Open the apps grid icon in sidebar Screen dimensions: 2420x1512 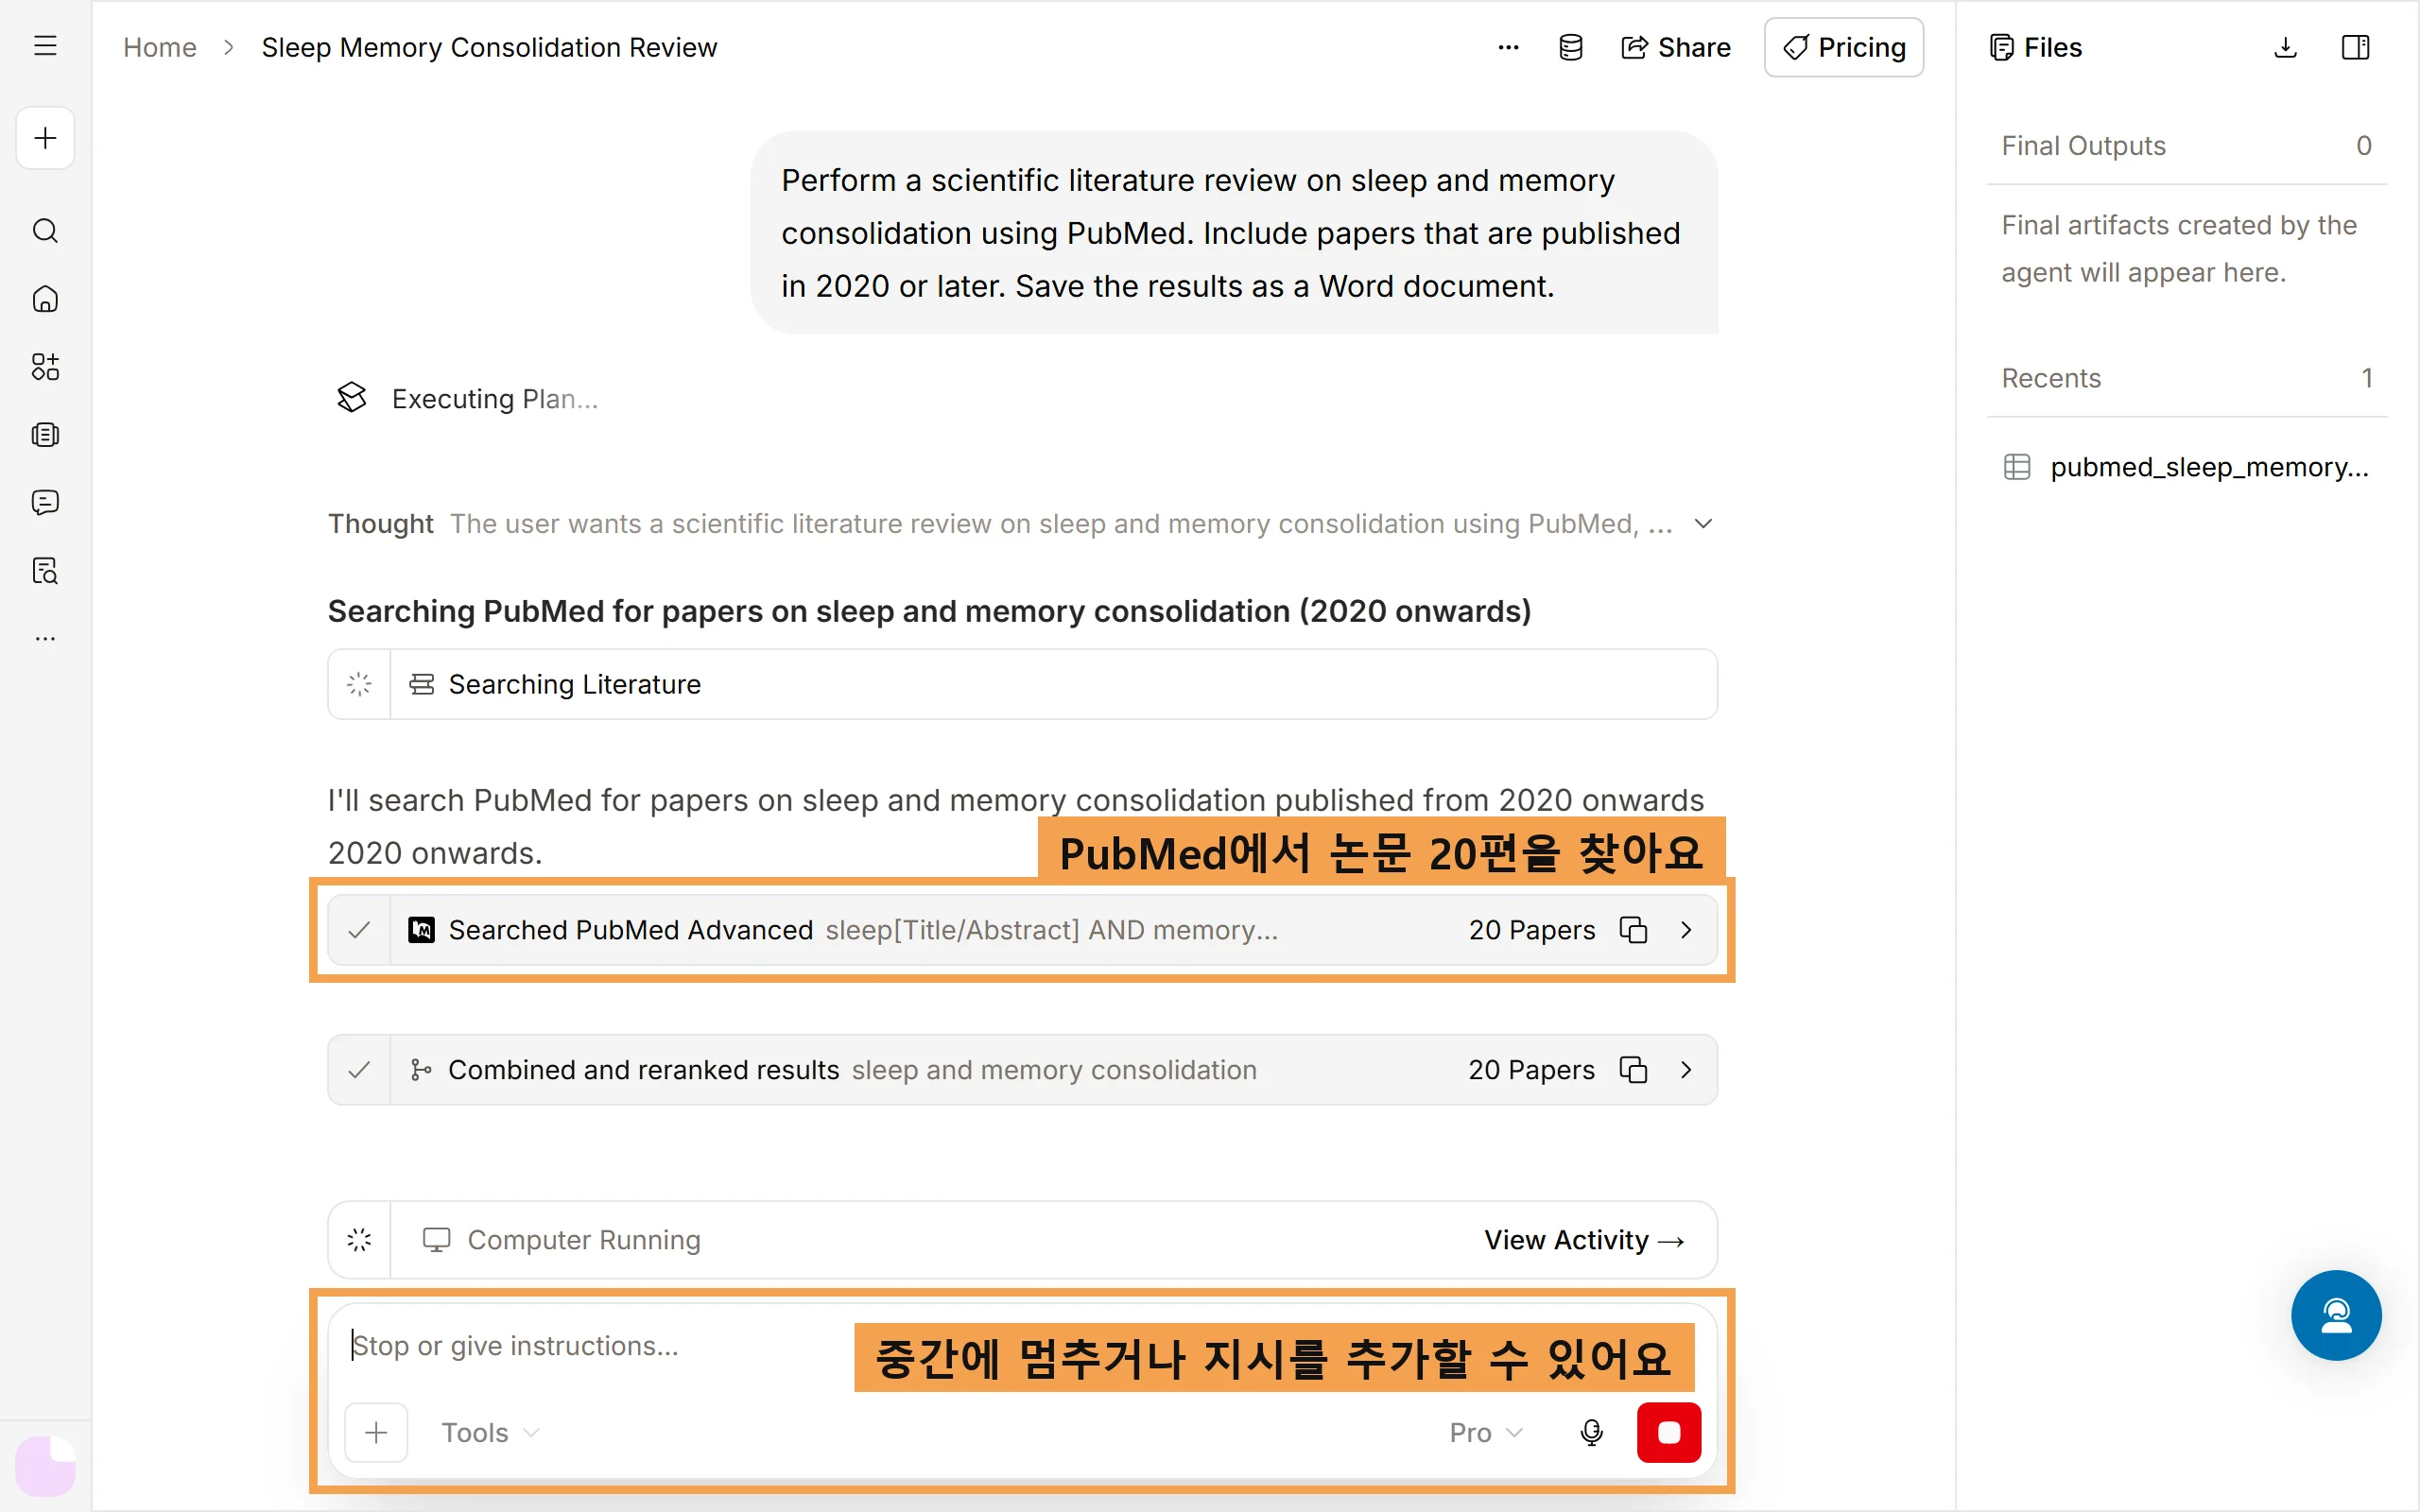pos(45,367)
